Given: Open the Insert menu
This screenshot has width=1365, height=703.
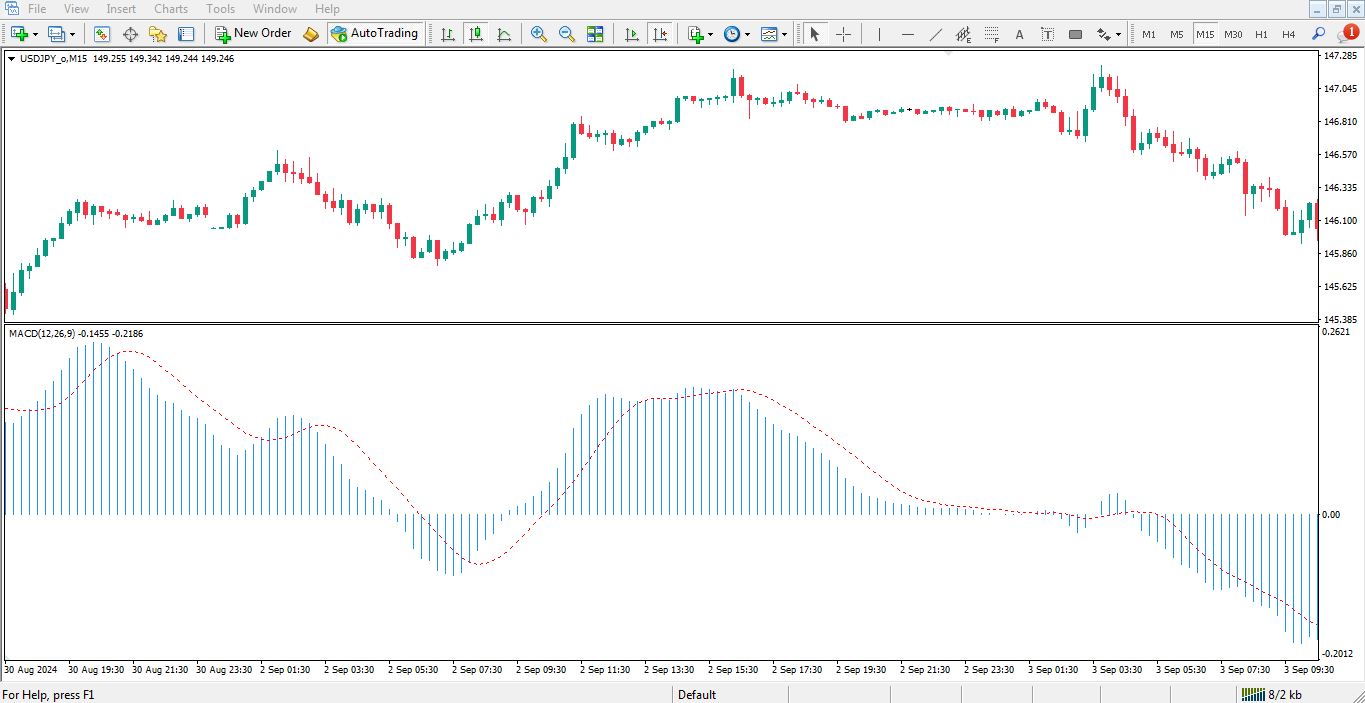Looking at the screenshot, I should pyautogui.click(x=121, y=9).
